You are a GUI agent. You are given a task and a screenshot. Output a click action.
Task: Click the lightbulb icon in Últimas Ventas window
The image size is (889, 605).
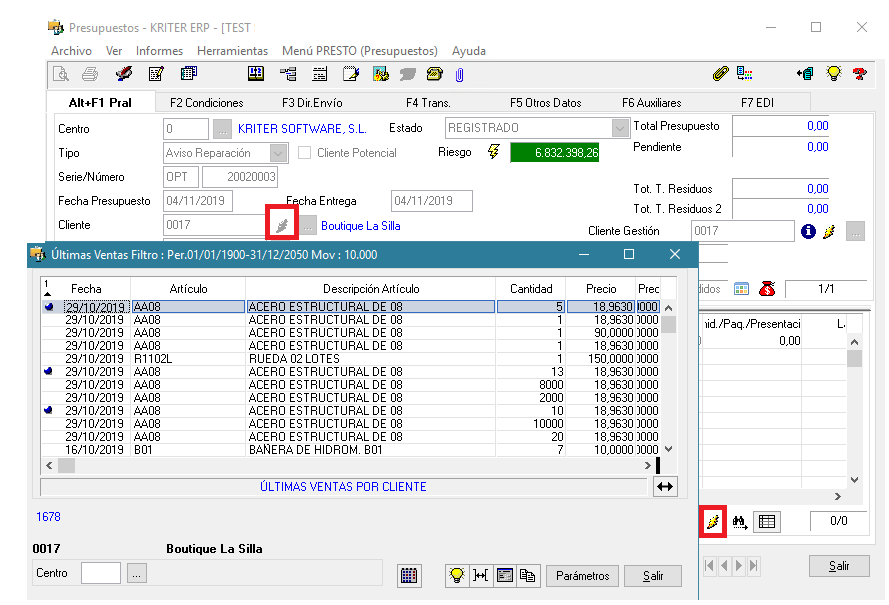point(457,576)
